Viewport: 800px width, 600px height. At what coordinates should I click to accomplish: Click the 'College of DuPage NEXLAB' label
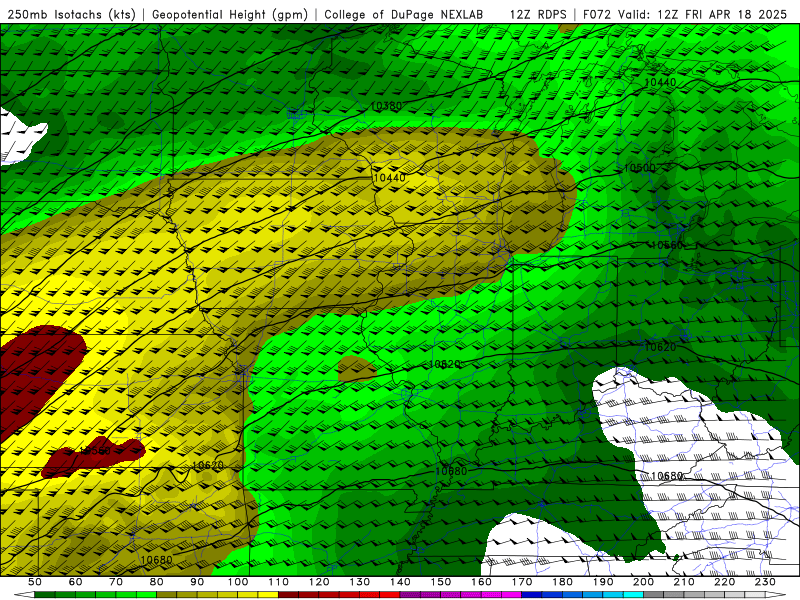(404, 14)
